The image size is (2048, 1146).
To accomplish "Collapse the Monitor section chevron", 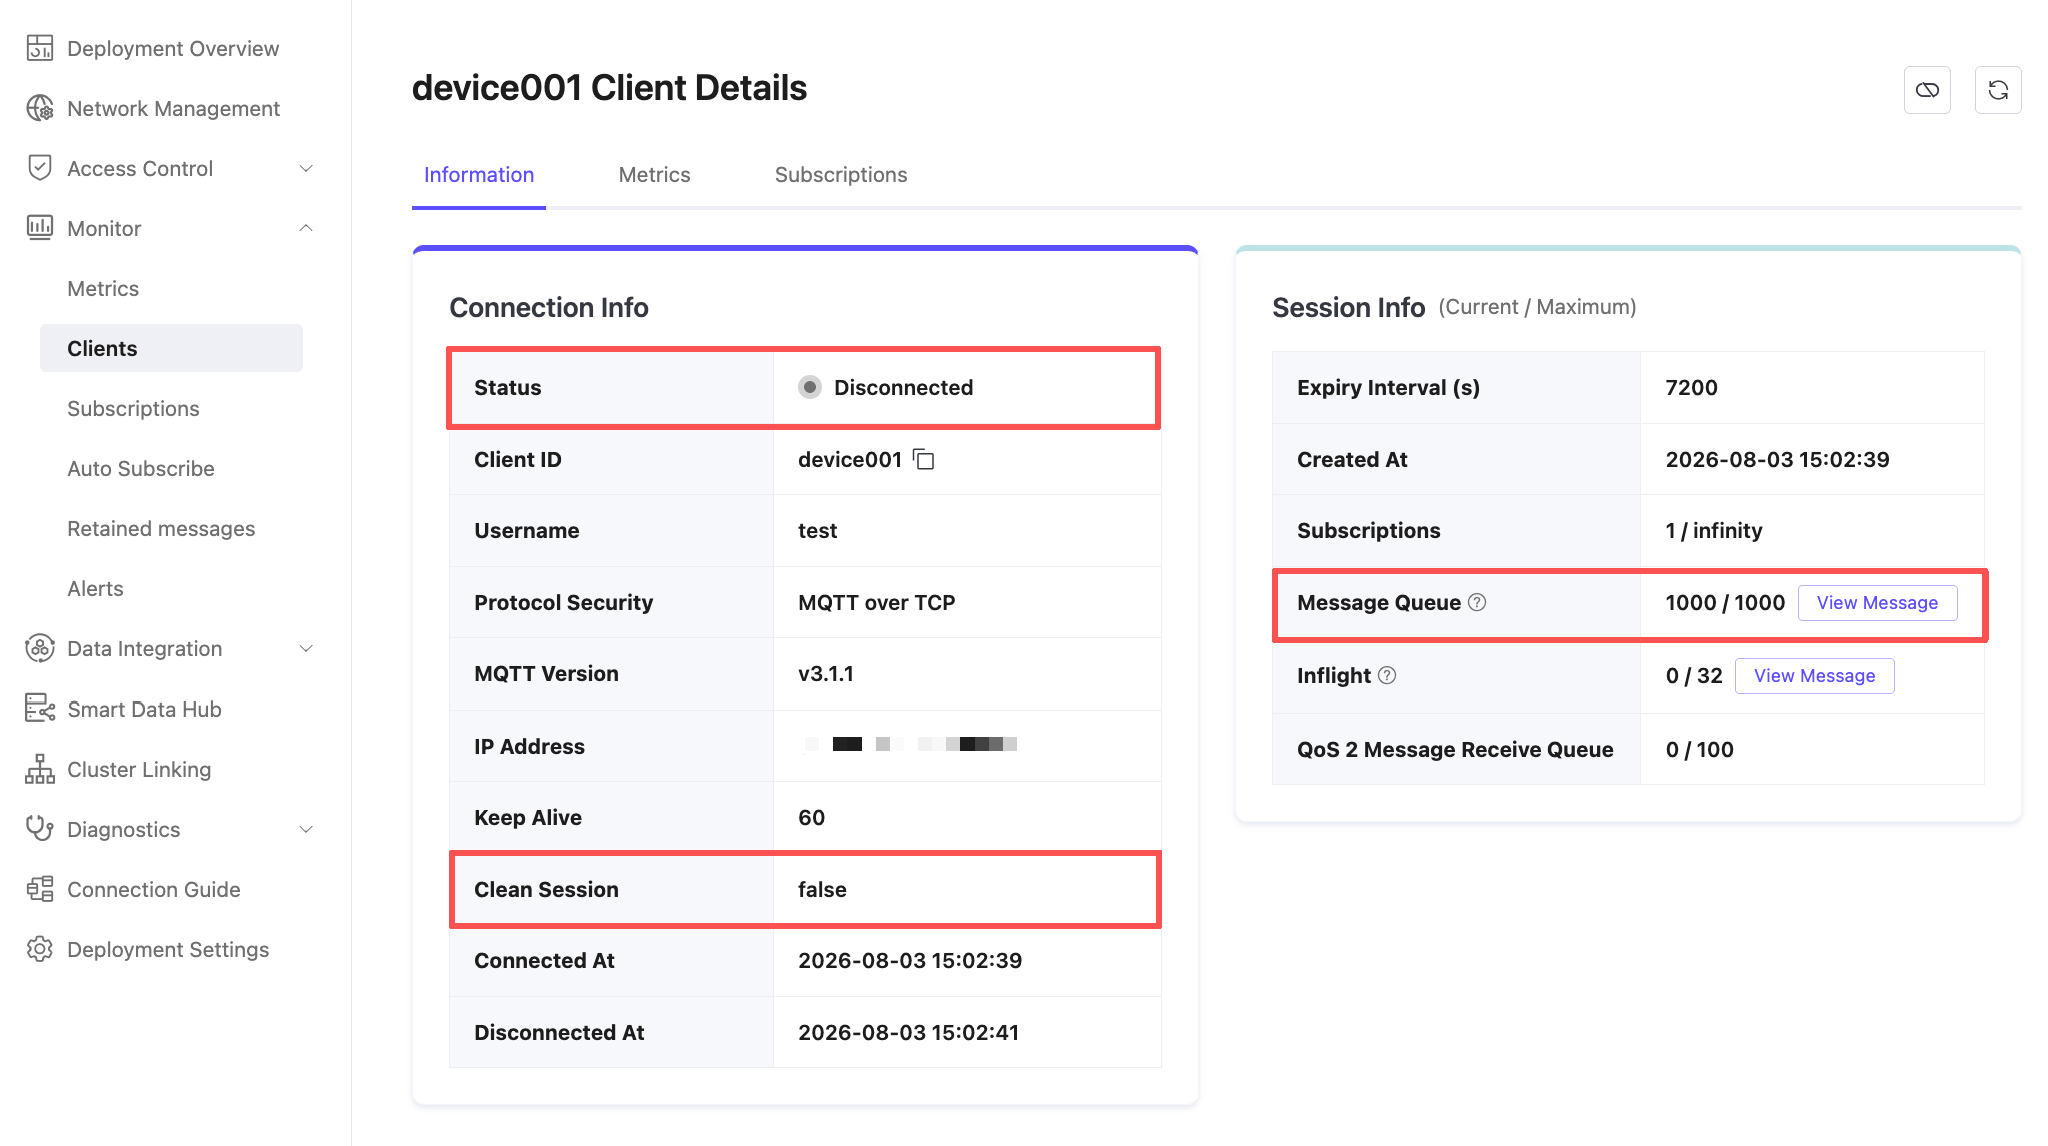I will [306, 228].
